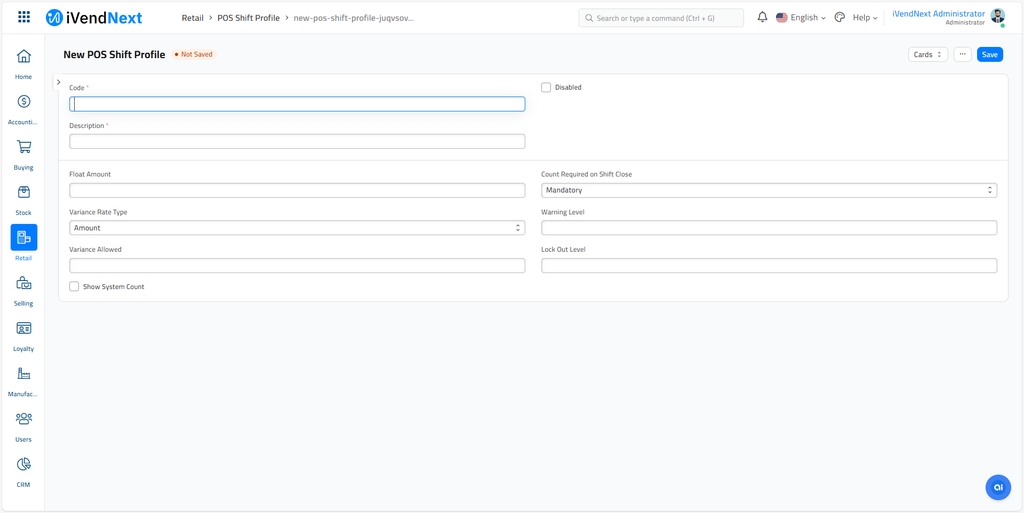
Task: Open the English language selector
Action: coord(802,18)
